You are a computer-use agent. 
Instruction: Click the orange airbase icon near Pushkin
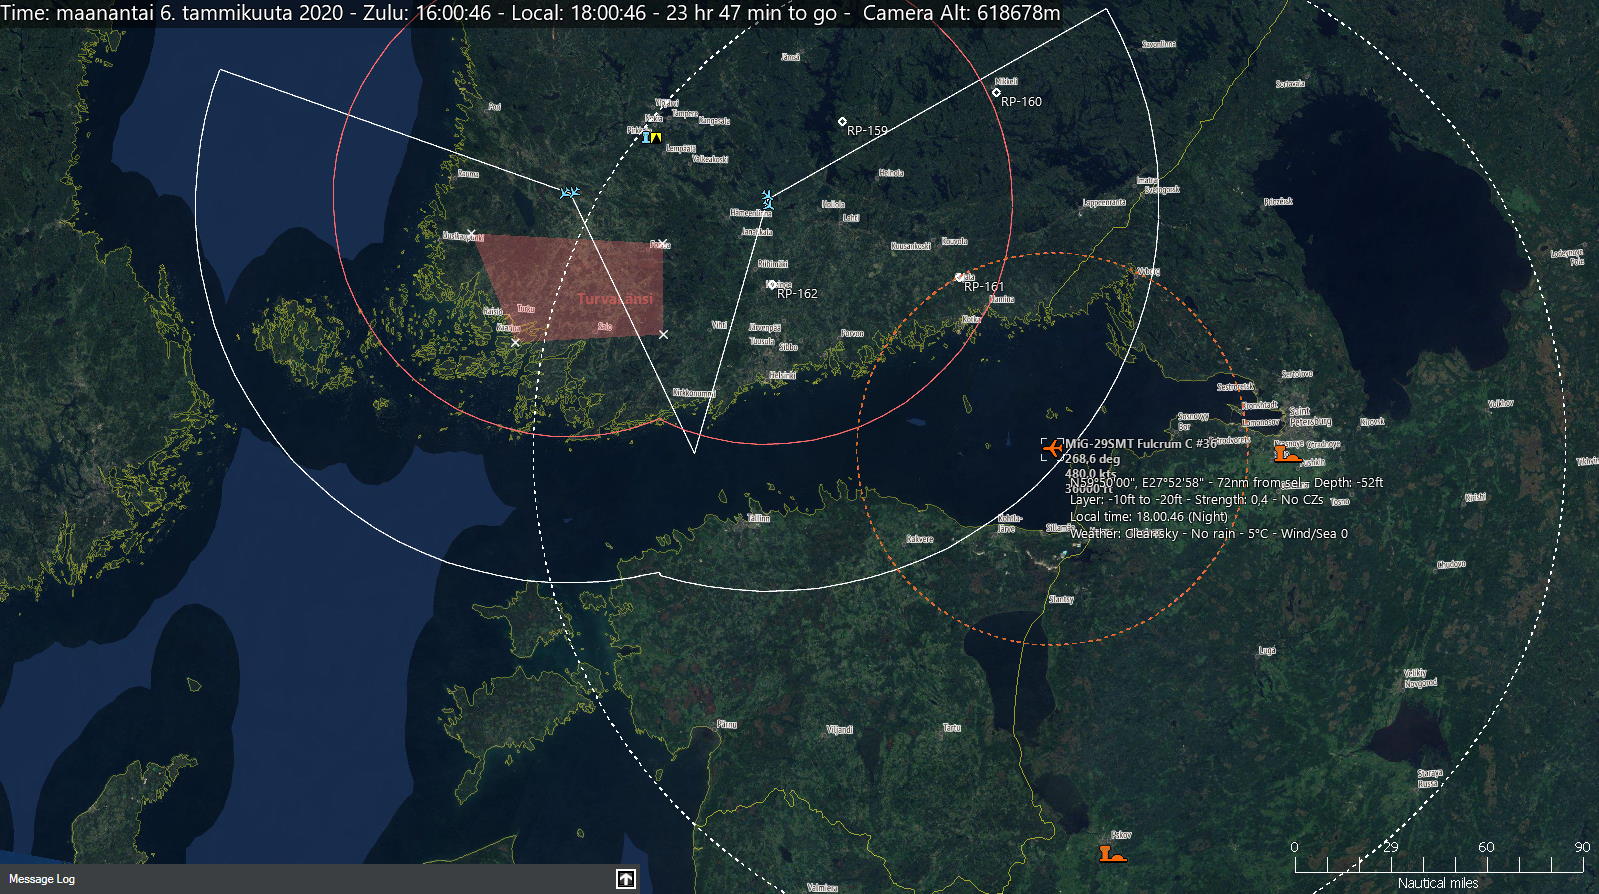coord(1285,455)
